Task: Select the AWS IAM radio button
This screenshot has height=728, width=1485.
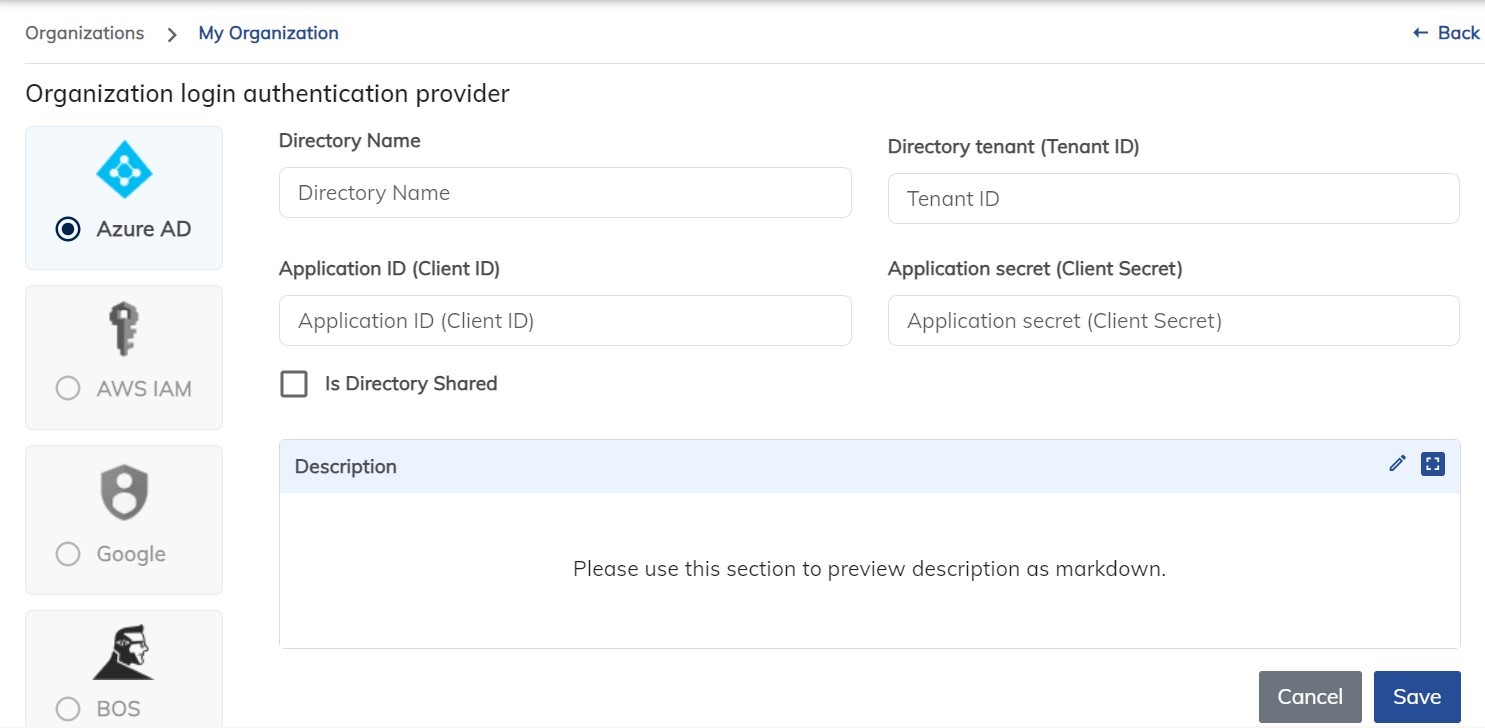Action: tap(68, 388)
